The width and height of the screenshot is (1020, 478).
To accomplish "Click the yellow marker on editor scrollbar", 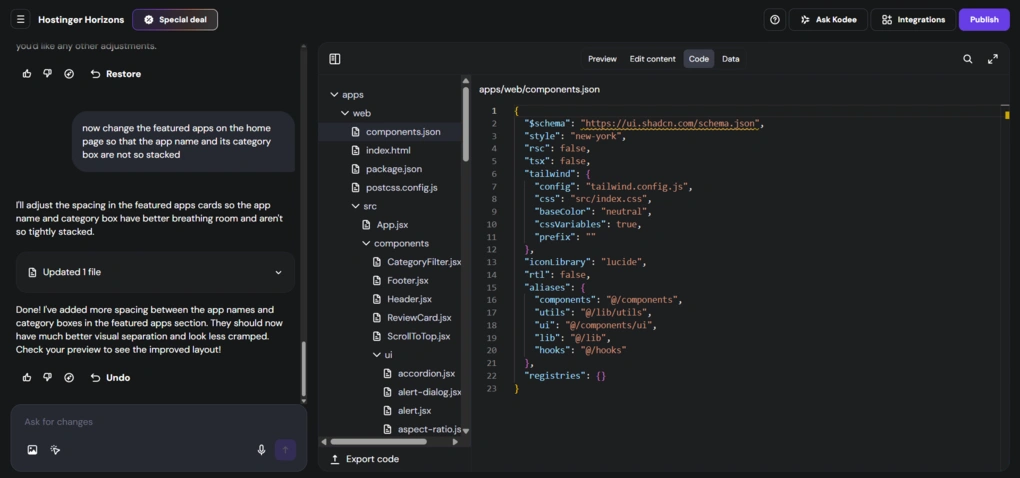I will point(1007,115).
